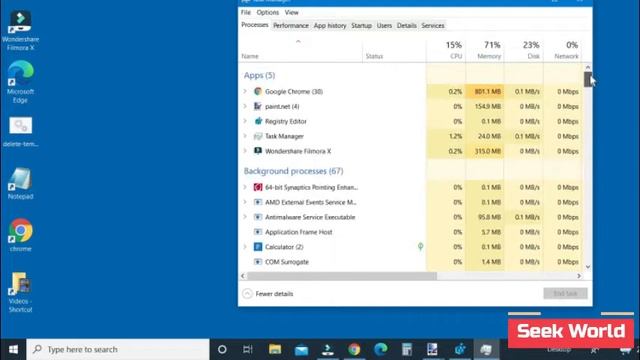Switch to the Startup tab

coord(361,25)
